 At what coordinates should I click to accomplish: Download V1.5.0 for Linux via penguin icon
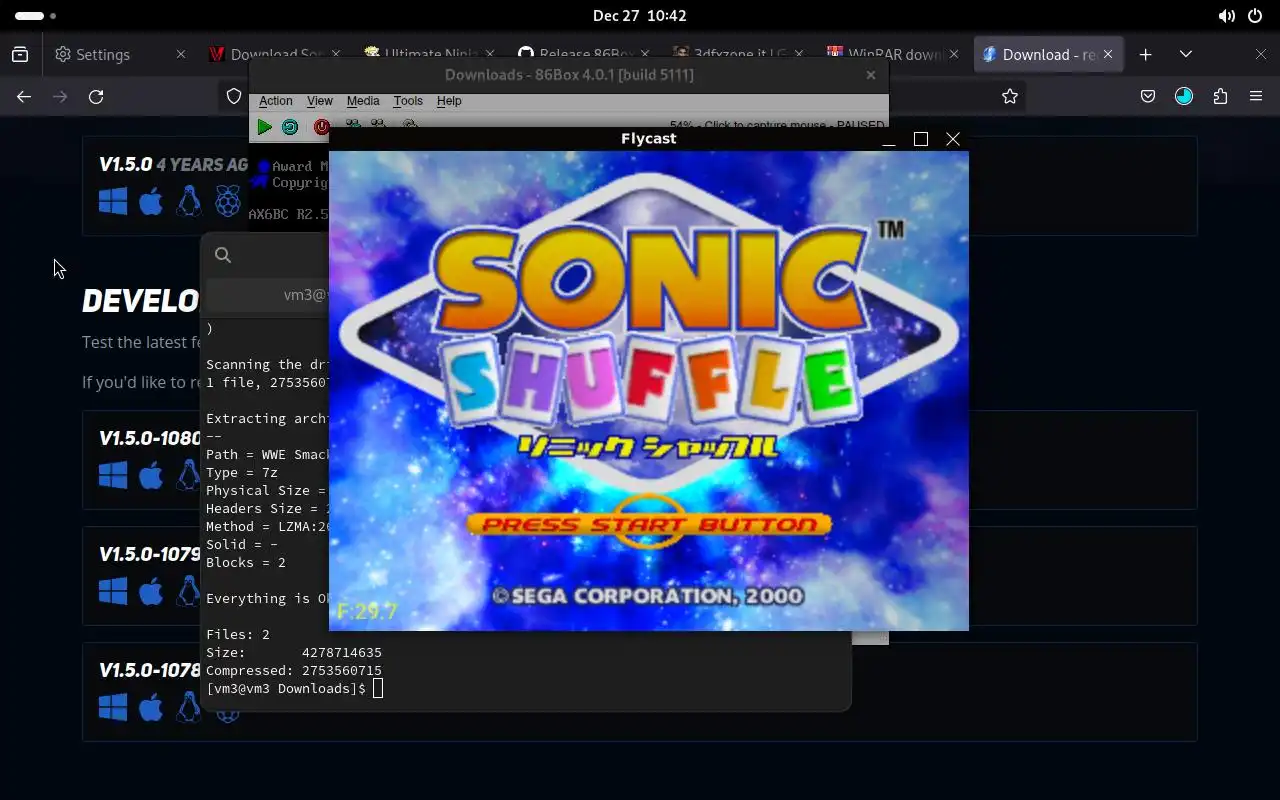click(188, 202)
